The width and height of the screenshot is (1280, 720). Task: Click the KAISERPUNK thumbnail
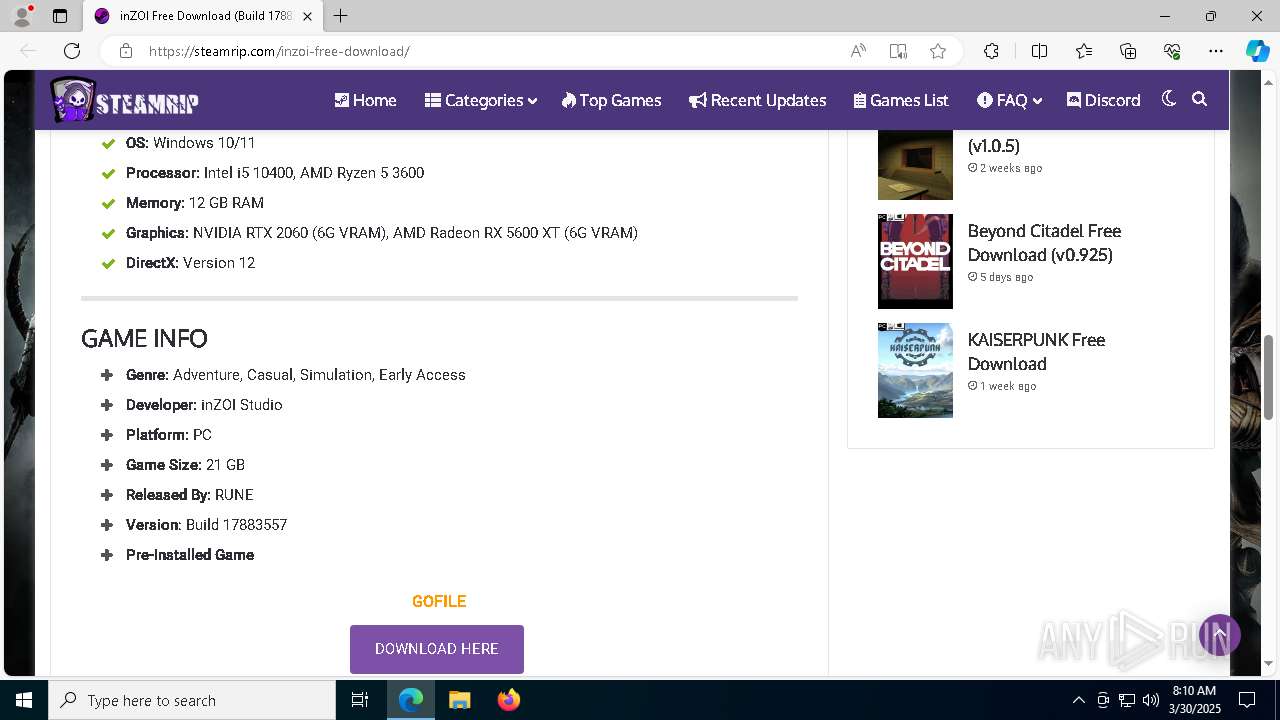pyautogui.click(x=915, y=370)
